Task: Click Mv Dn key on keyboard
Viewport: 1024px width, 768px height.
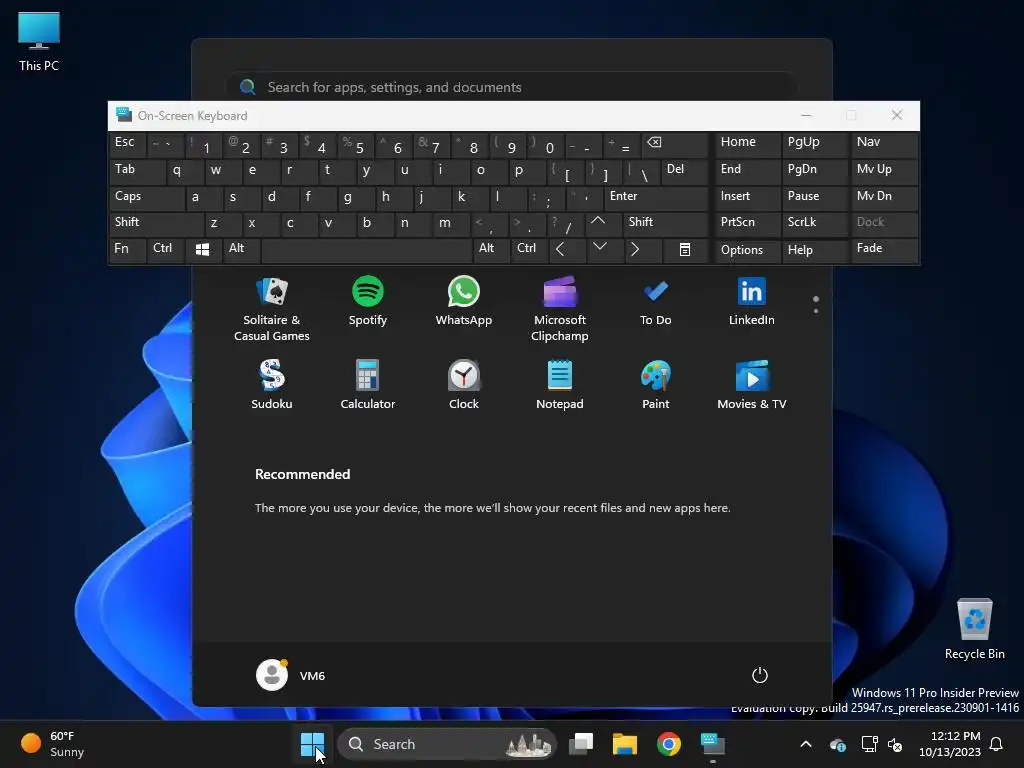Action: click(x=884, y=197)
